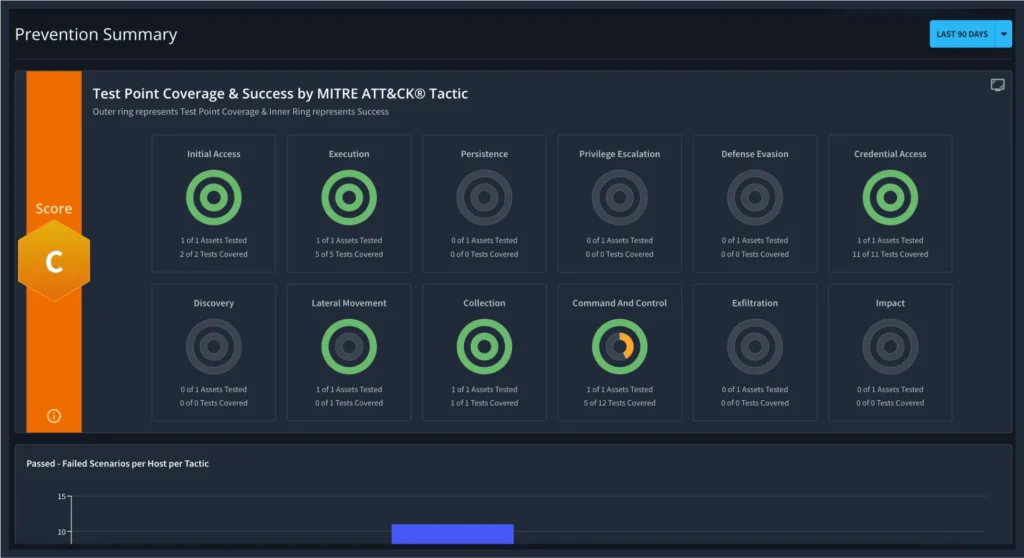
Task: Select the Privilege Escalation tactic card
Action: click(620, 204)
